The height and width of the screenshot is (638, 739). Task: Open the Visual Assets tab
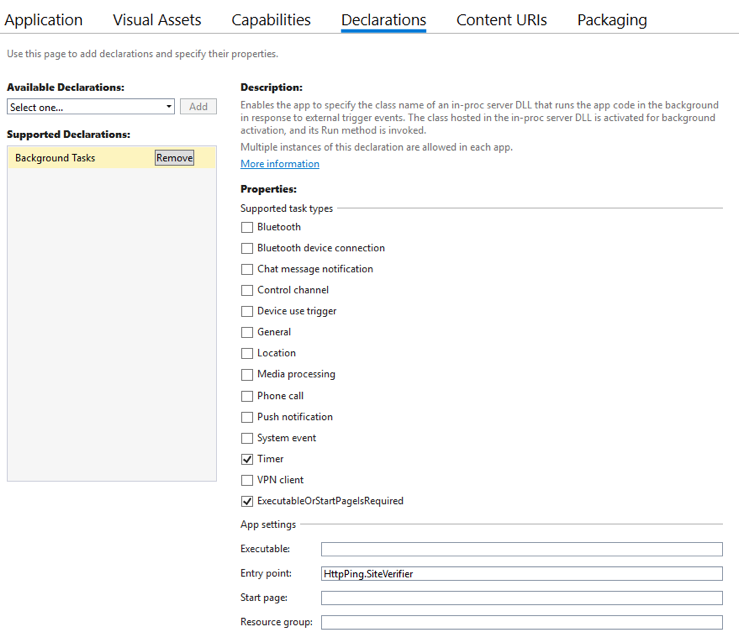157,20
